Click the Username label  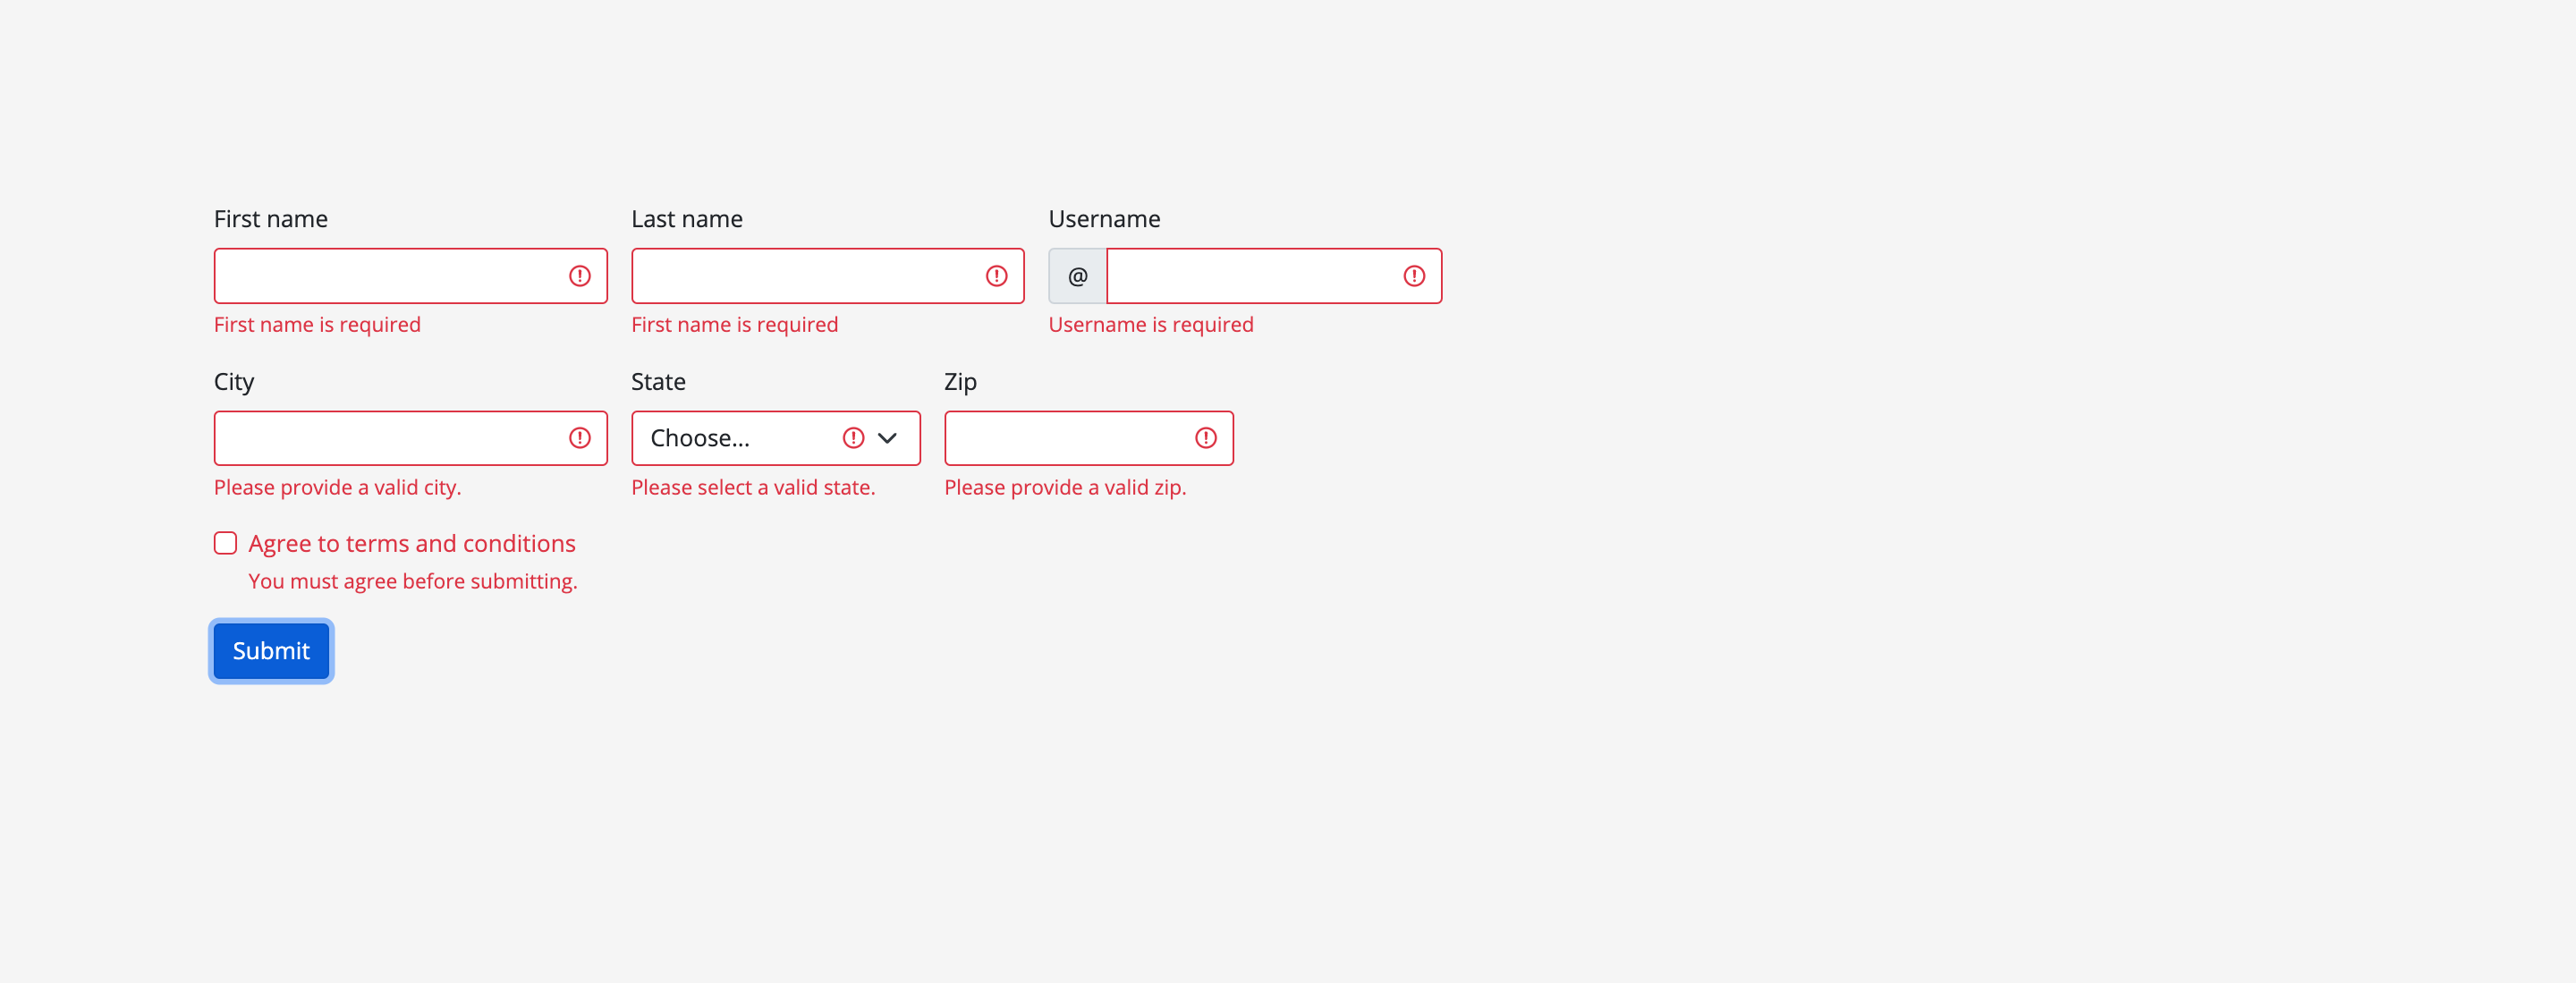pos(1104,218)
